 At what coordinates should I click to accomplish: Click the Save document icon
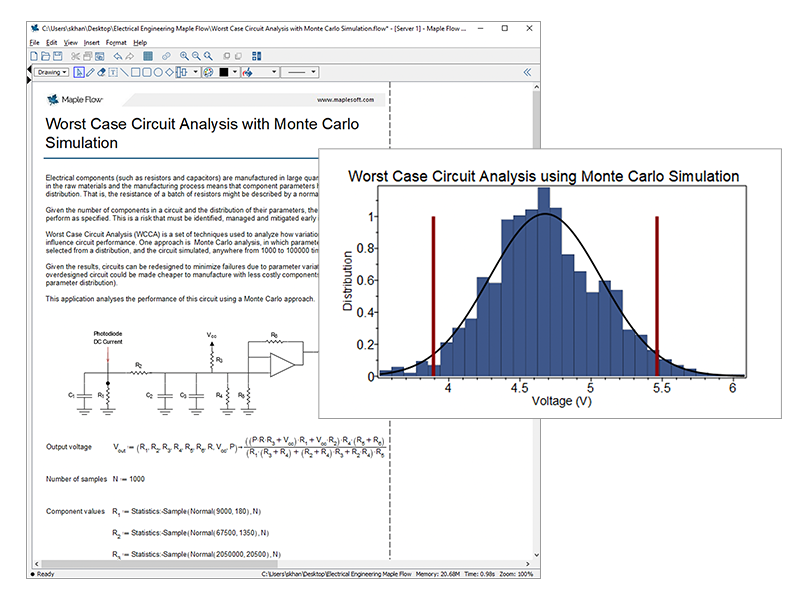(x=57, y=56)
